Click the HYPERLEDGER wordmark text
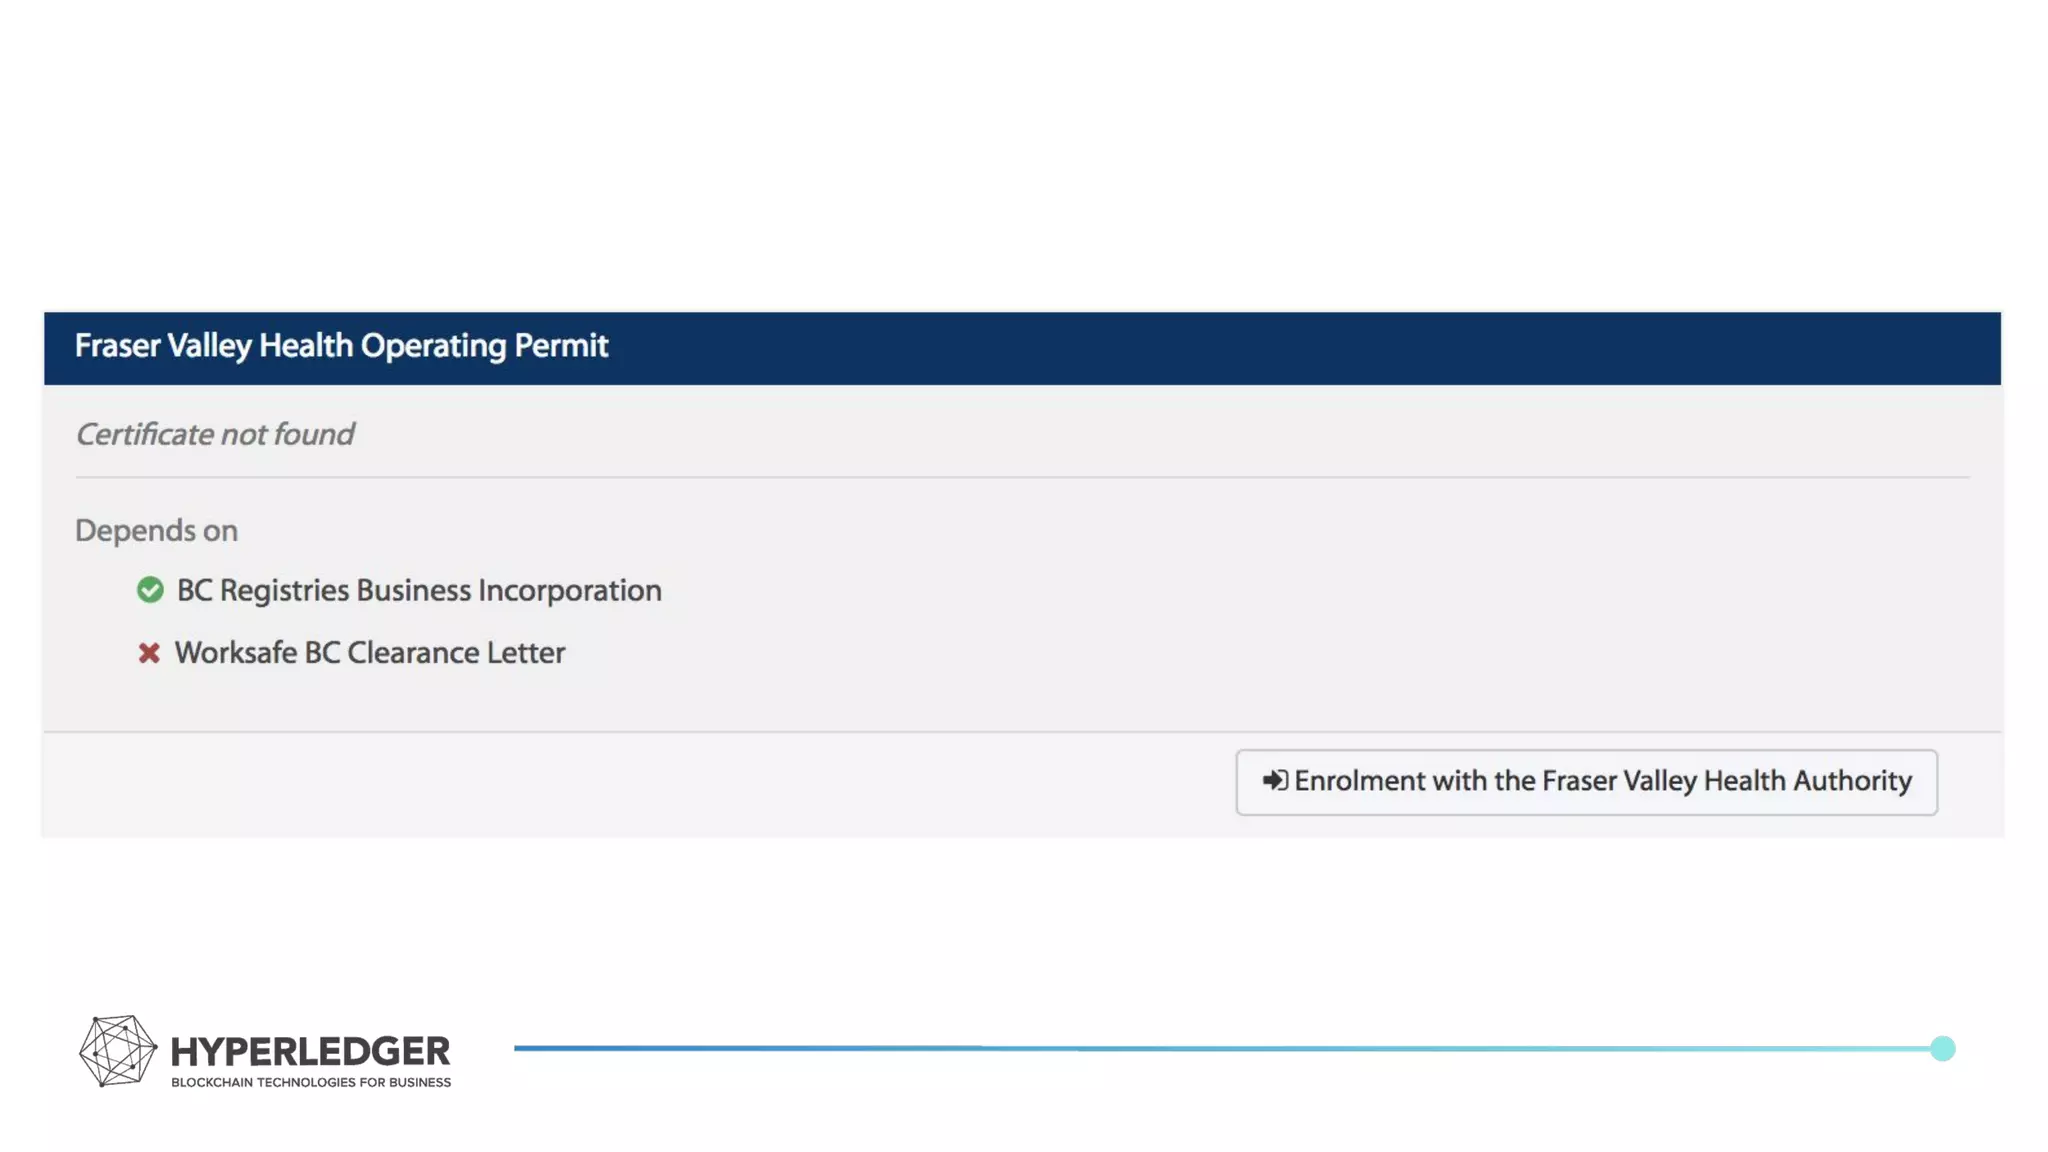This screenshot has width=2048, height=1152. 310,1051
